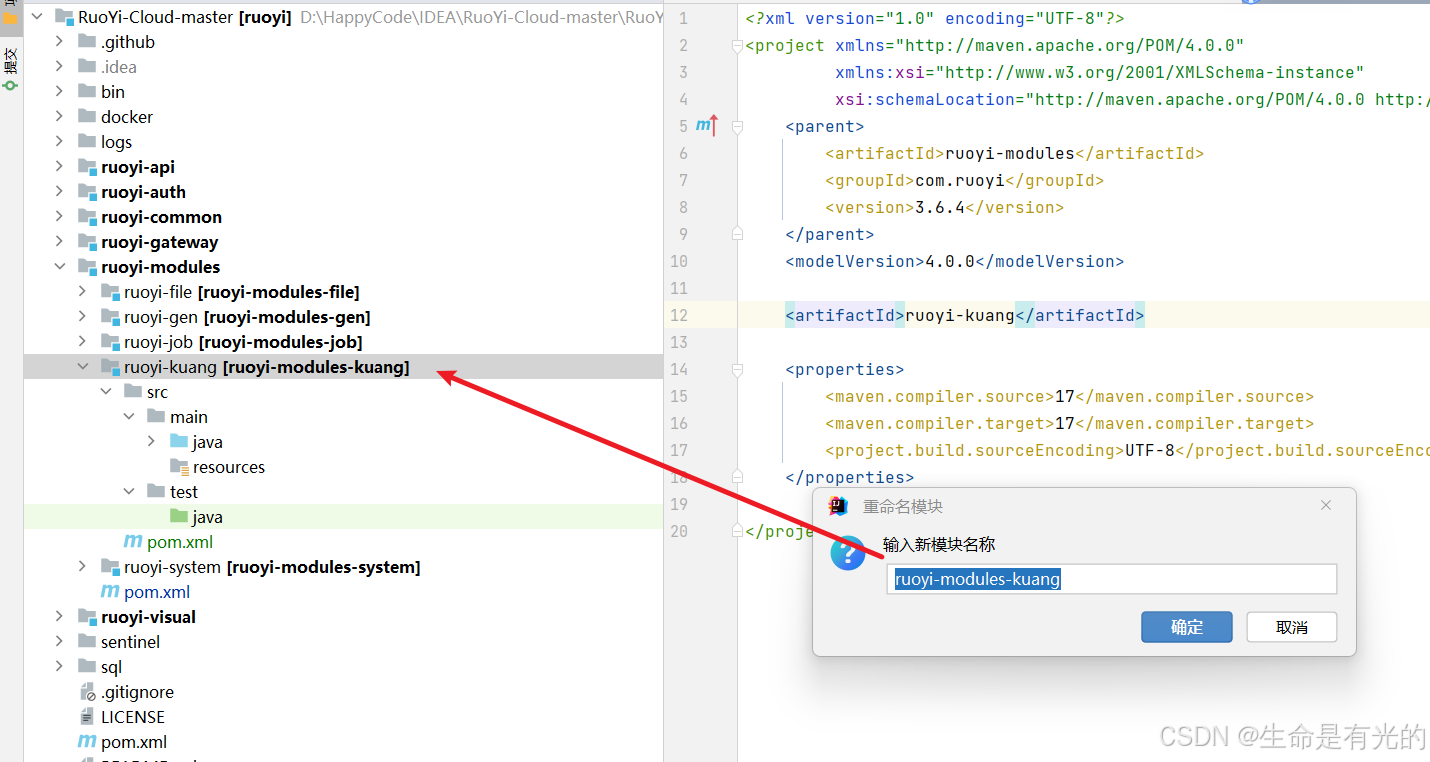Click the ruoyi-api module folder icon
Viewport: 1430px width, 762px height.
(x=87, y=167)
